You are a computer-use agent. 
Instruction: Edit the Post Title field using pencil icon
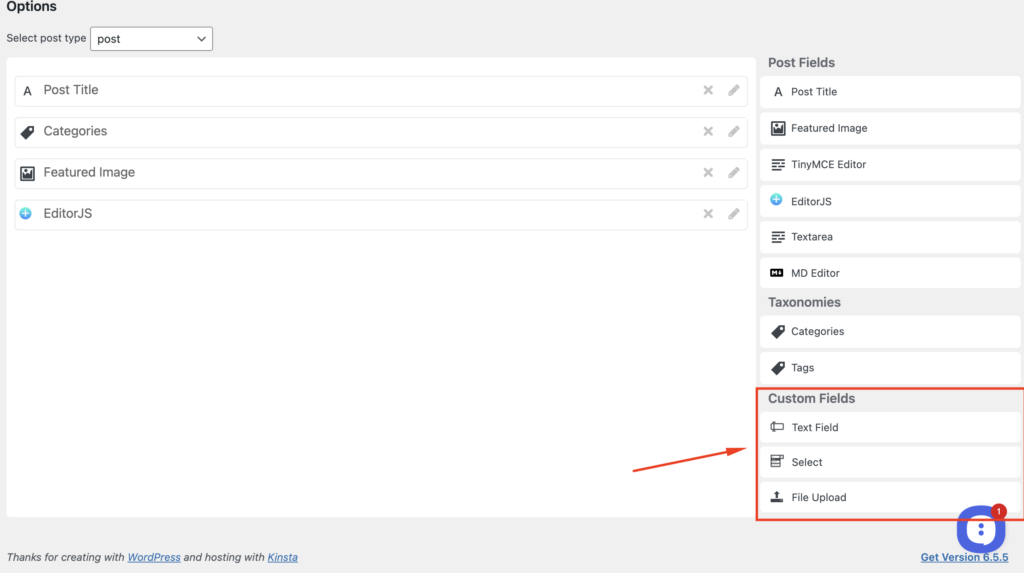[734, 90]
